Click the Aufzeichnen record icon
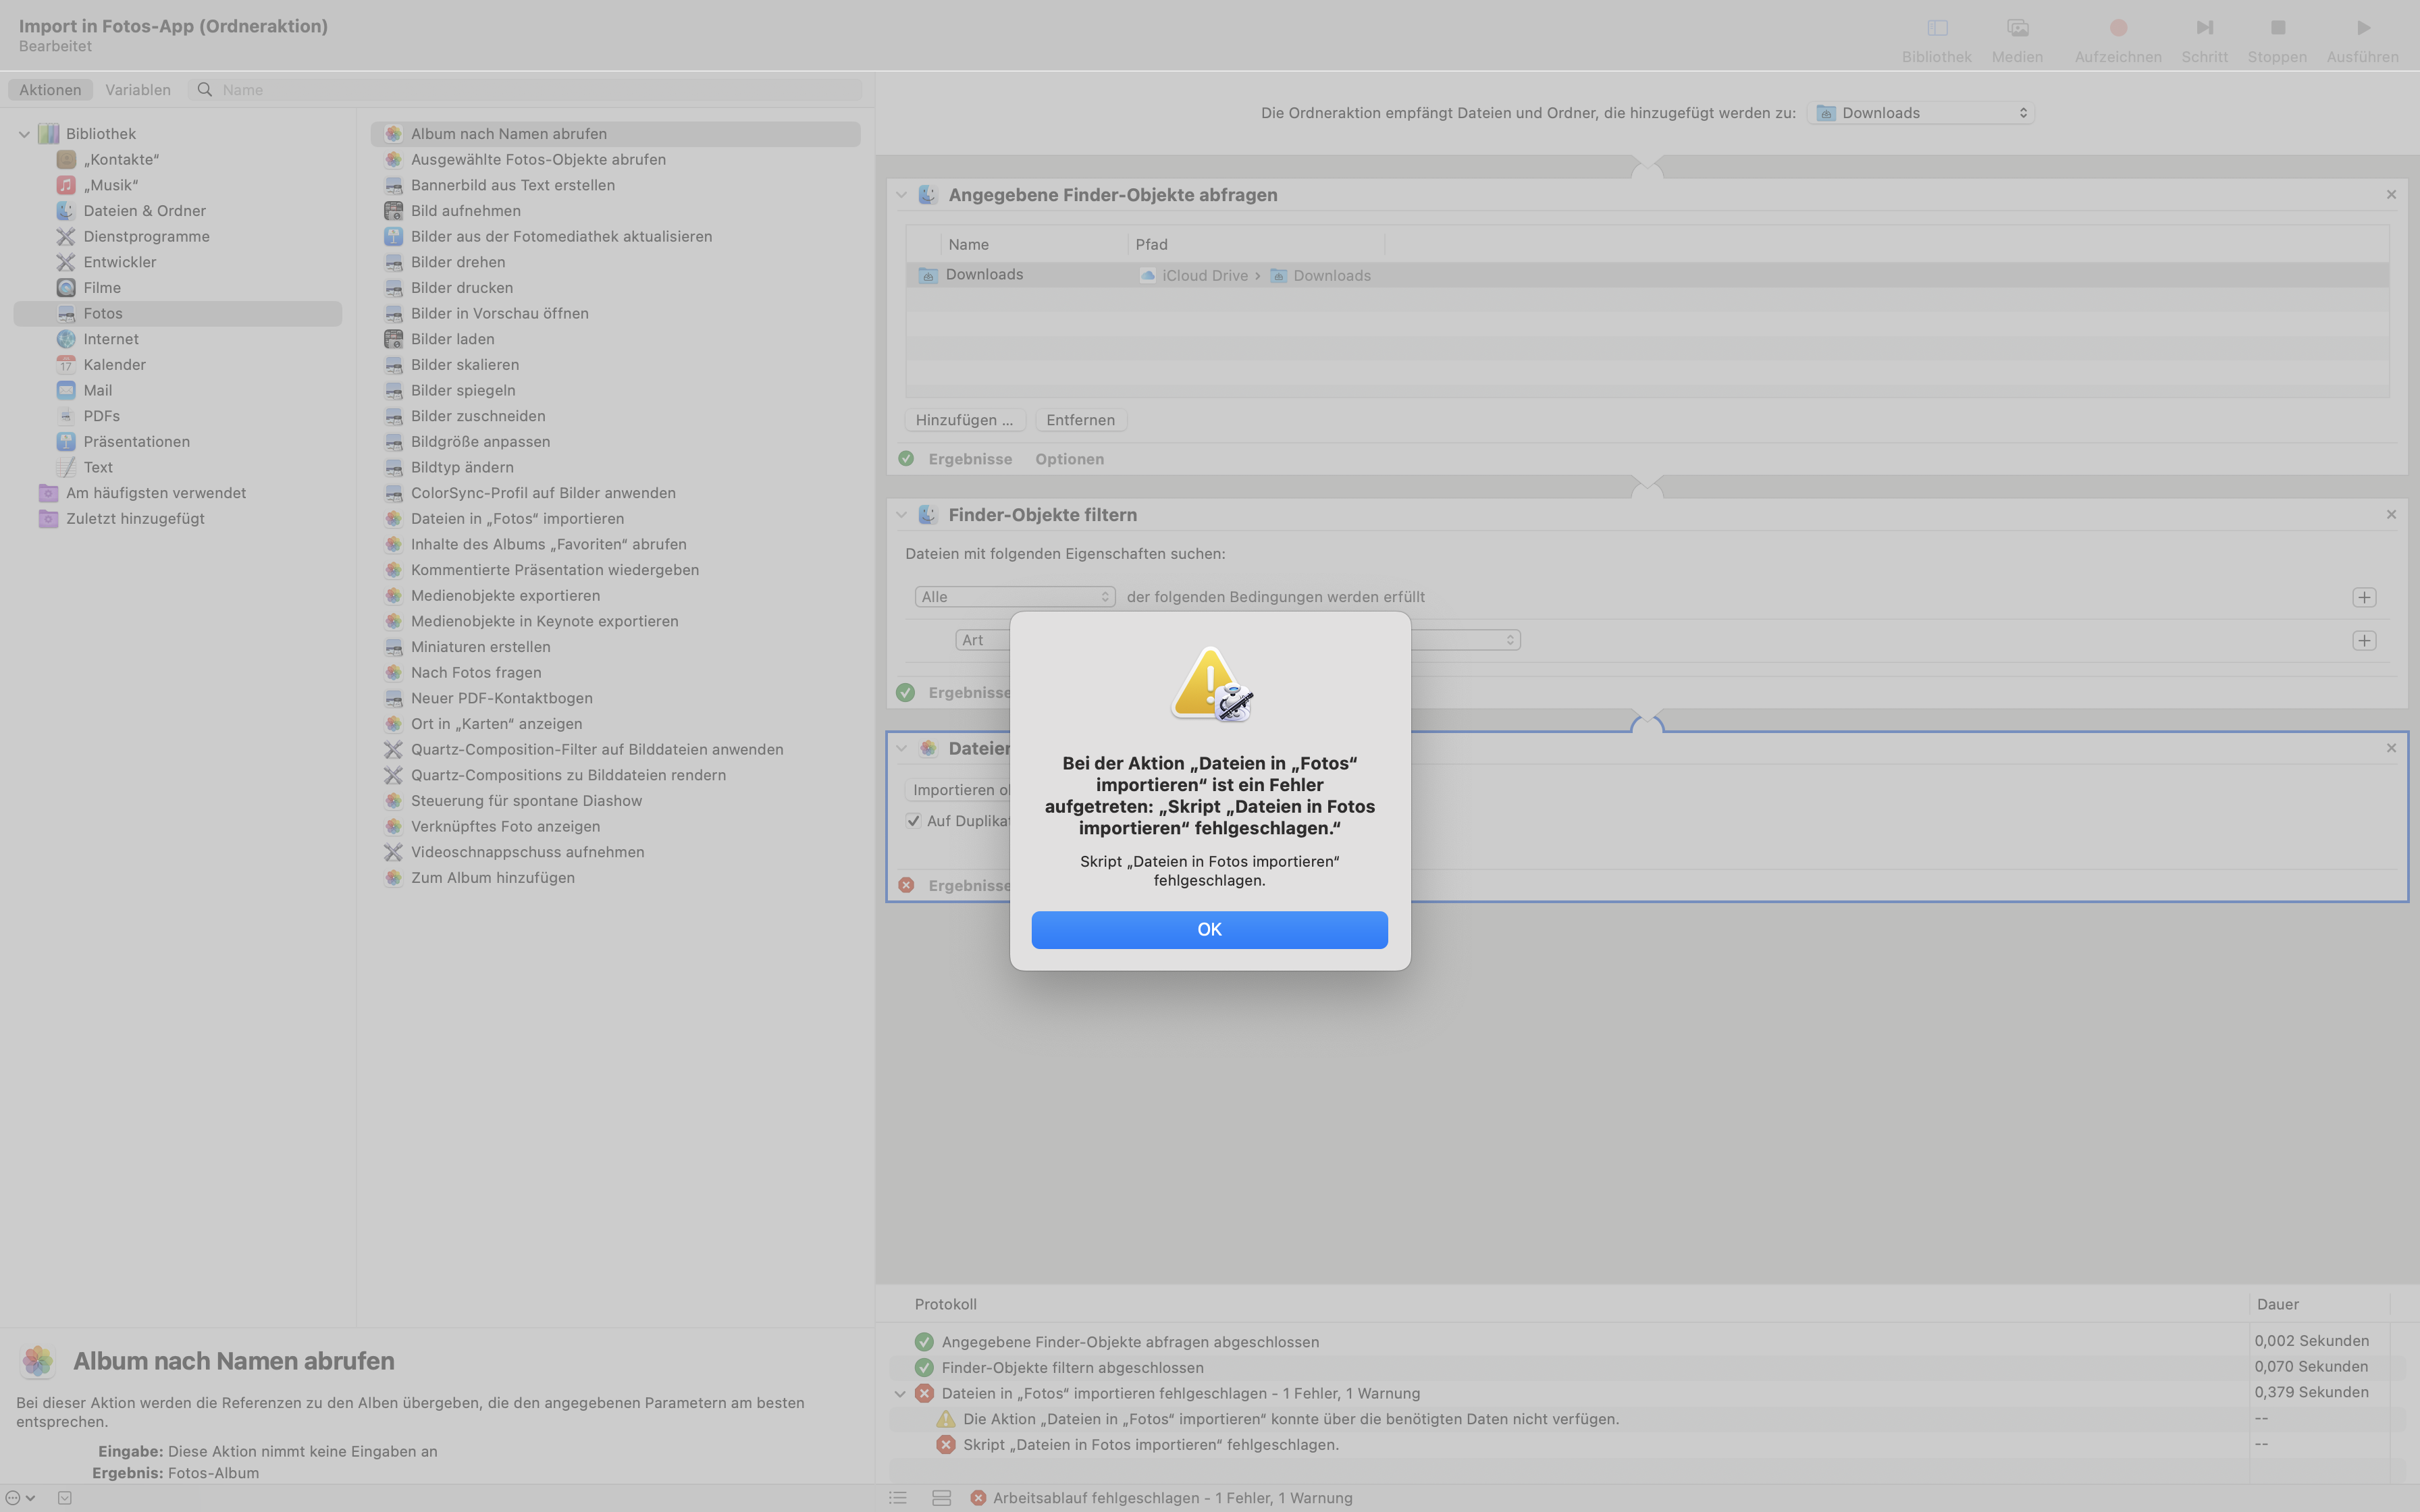This screenshot has height=1512, width=2420. [2118, 28]
